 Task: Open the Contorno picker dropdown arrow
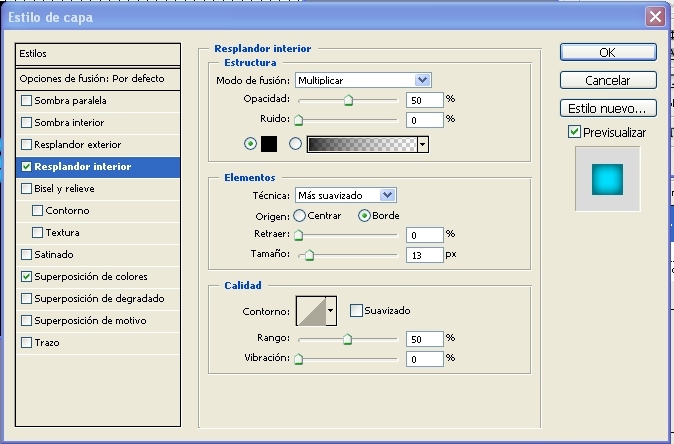[x=331, y=311]
